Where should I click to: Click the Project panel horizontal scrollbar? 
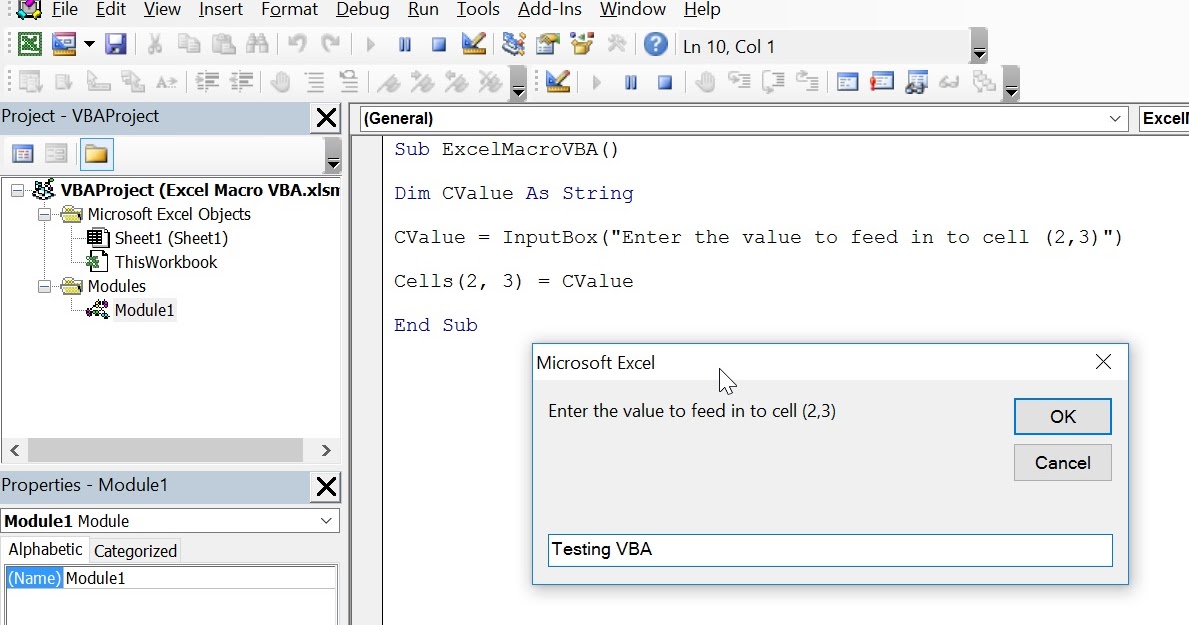click(x=165, y=450)
